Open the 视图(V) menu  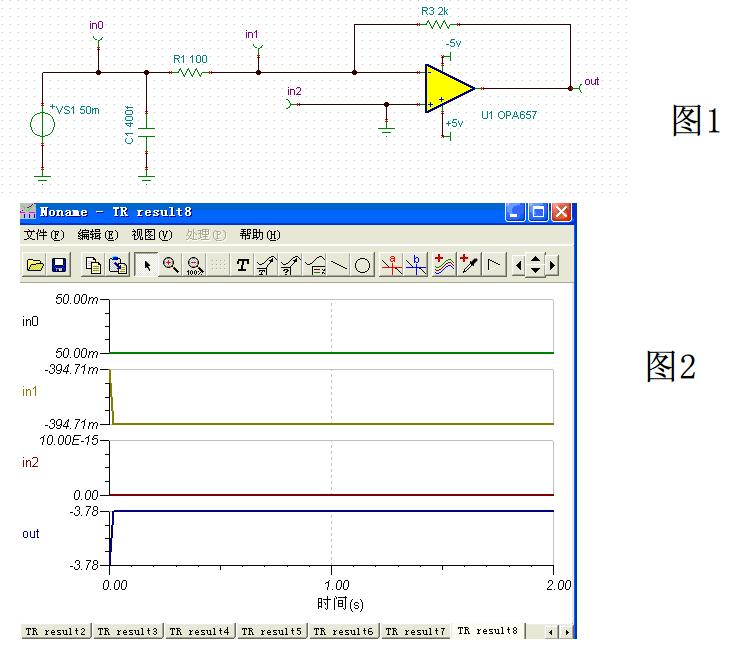pyautogui.click(x=152, y=235)
